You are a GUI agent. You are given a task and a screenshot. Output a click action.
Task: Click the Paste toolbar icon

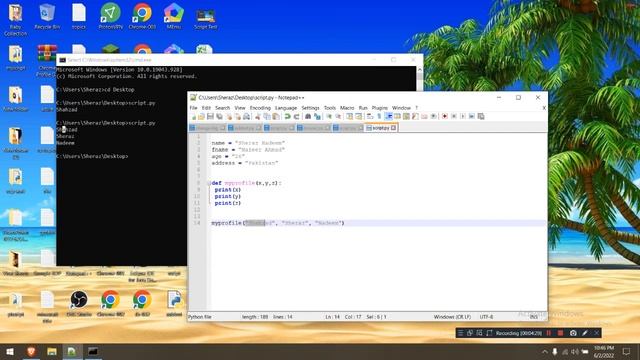(x=276, y=116)
